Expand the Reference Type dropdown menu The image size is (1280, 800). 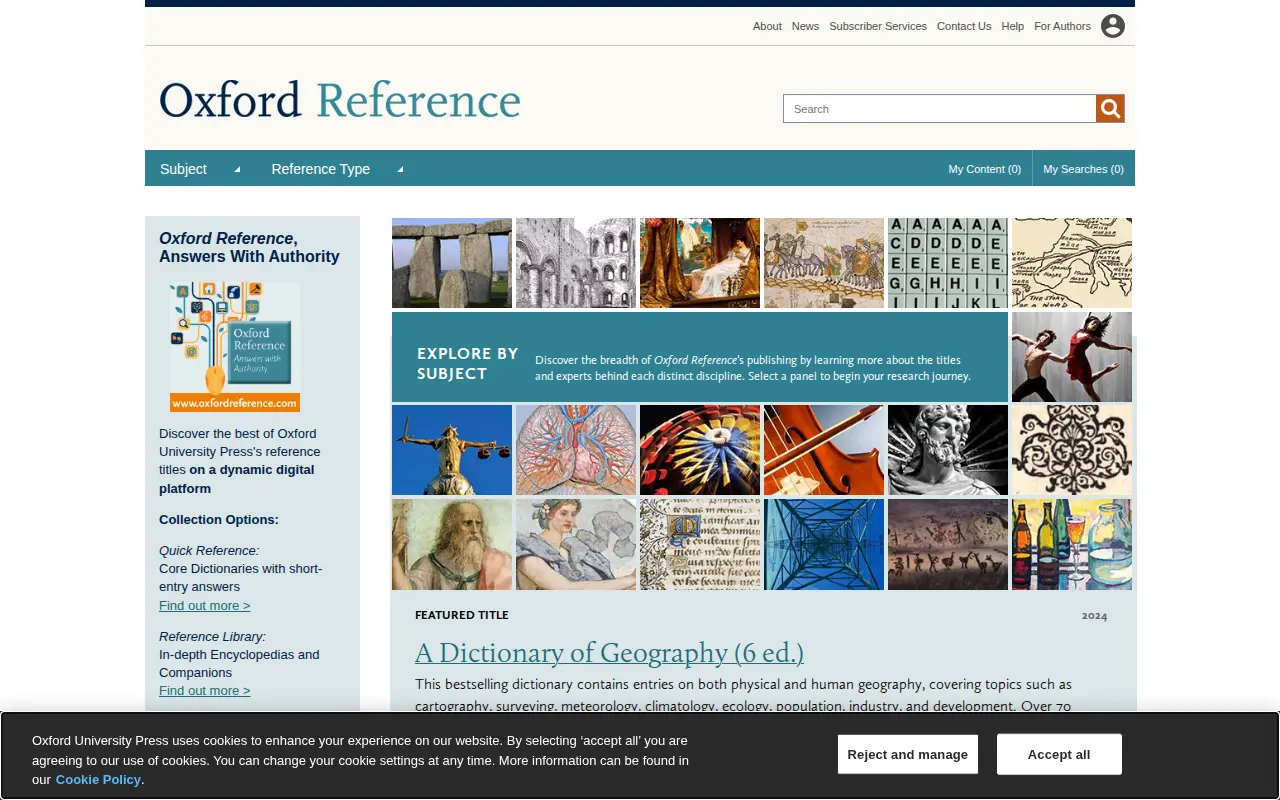click(337, 169)
